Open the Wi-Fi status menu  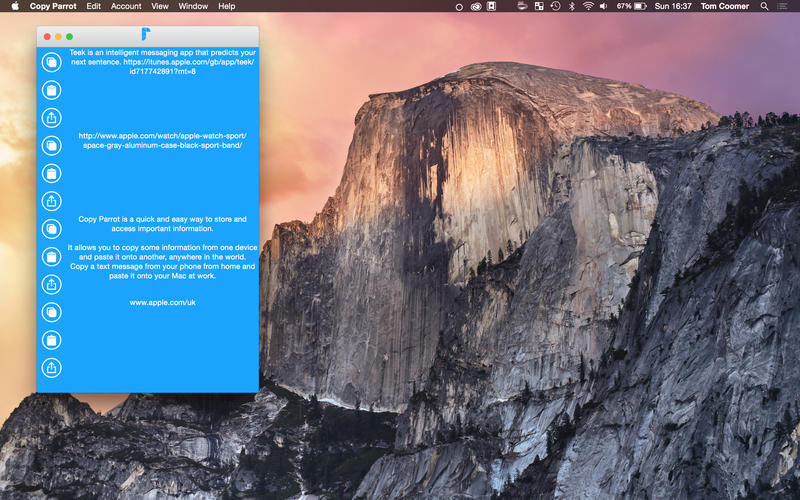click(588, 6)
